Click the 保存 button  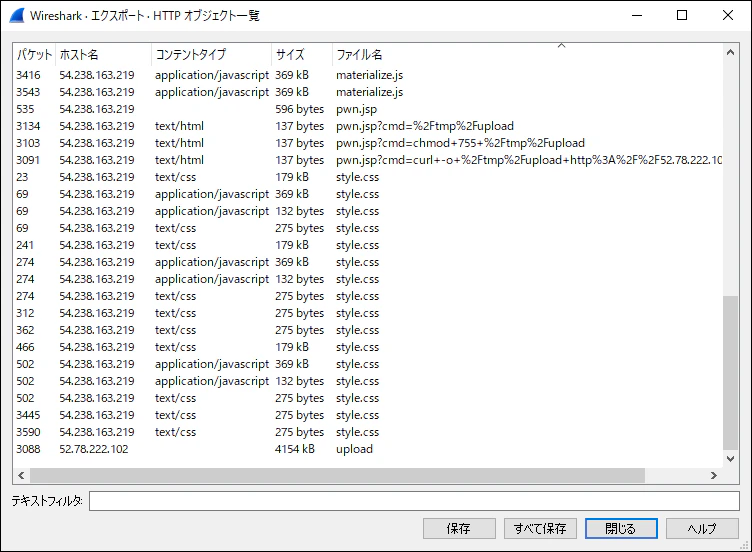[x=459, y=529]
